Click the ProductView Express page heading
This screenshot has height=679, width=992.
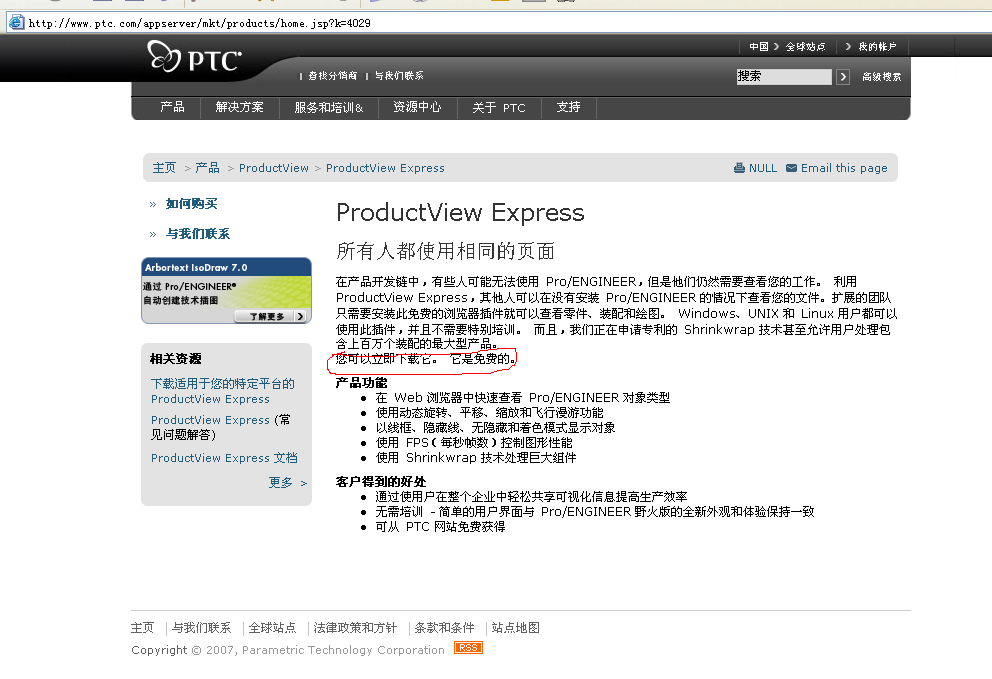(x=460, y=213)
